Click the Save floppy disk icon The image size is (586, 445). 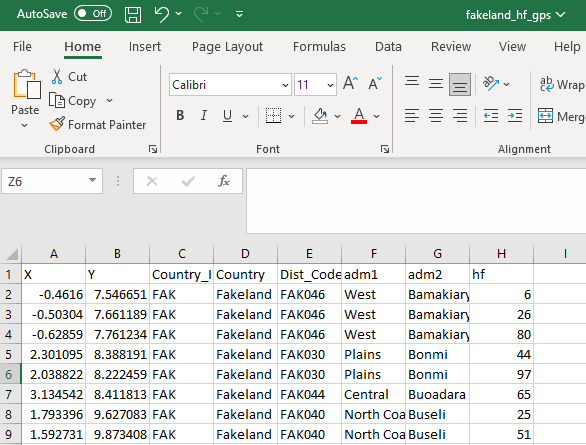tap(133, 15)
